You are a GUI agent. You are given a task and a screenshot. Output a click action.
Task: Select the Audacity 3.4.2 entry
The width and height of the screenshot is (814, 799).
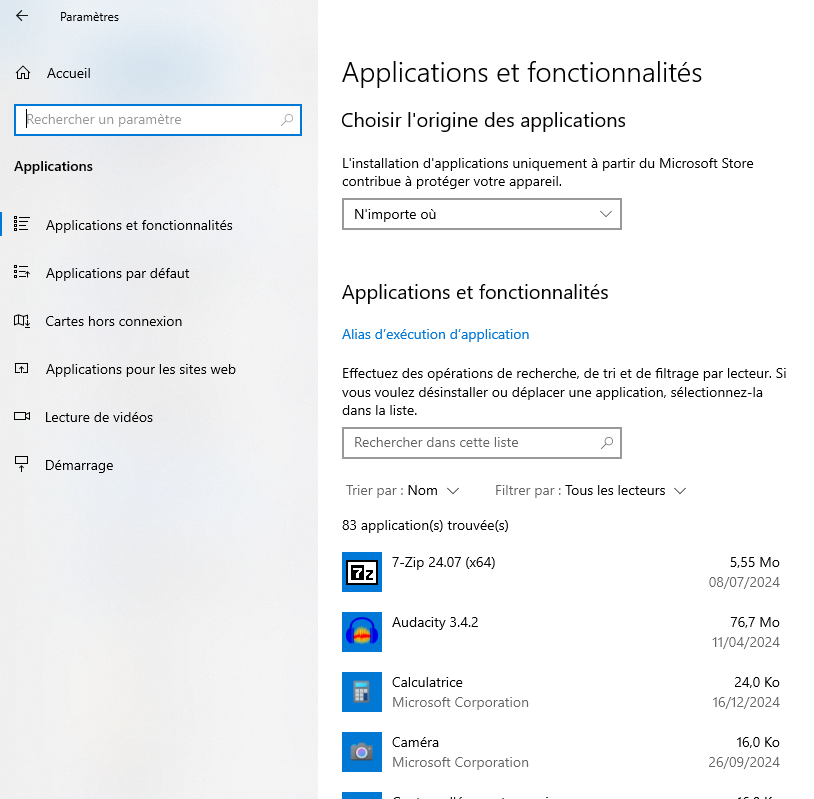(x=561, y=632)
